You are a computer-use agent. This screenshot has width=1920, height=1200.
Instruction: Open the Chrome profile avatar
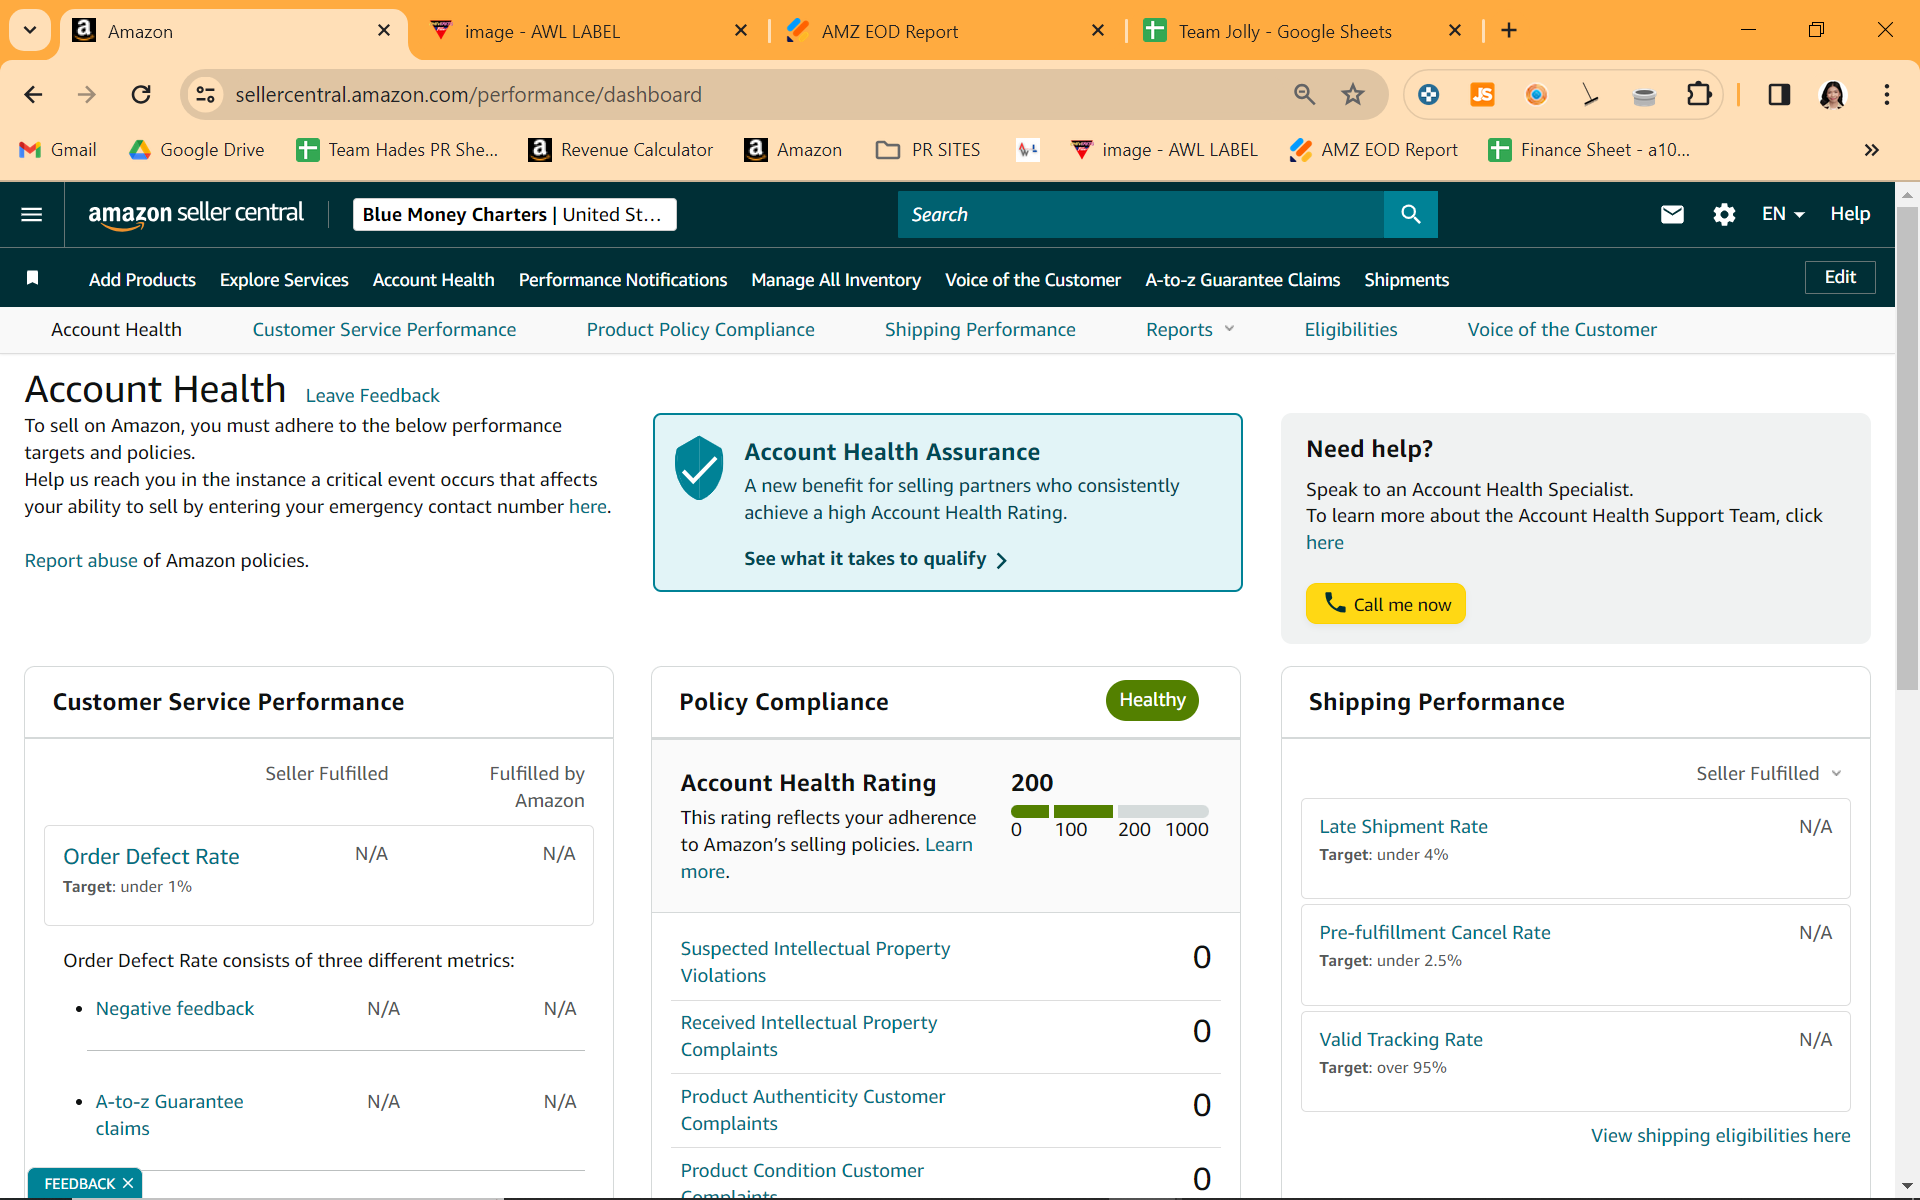tap(1832, 94)
